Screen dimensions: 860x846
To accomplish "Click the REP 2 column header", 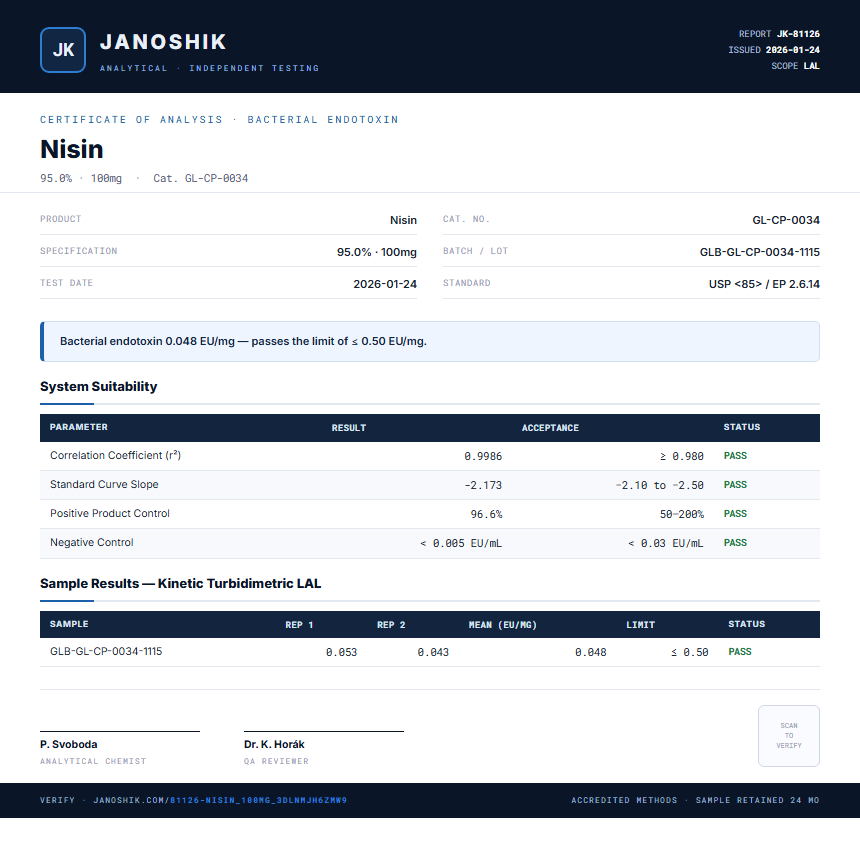I will (x=391, y=624).
